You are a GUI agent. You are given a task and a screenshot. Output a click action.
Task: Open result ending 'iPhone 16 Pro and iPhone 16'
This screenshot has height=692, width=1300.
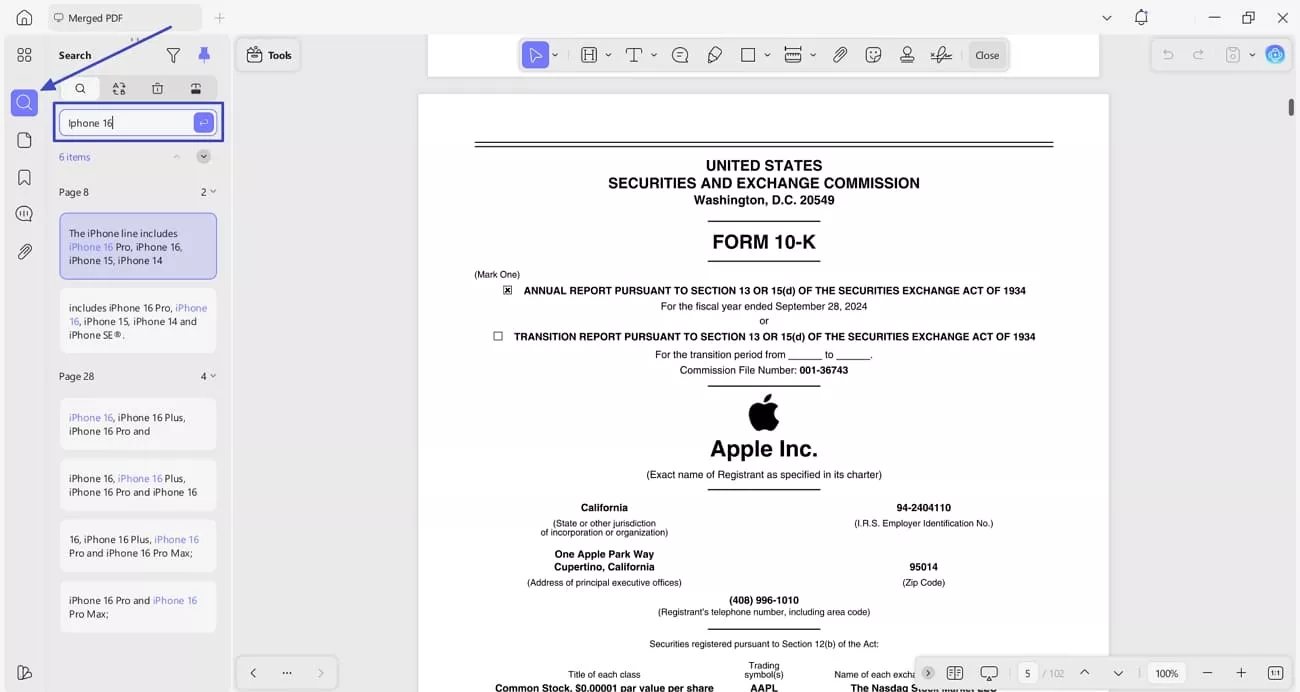[x=138, y=485]
